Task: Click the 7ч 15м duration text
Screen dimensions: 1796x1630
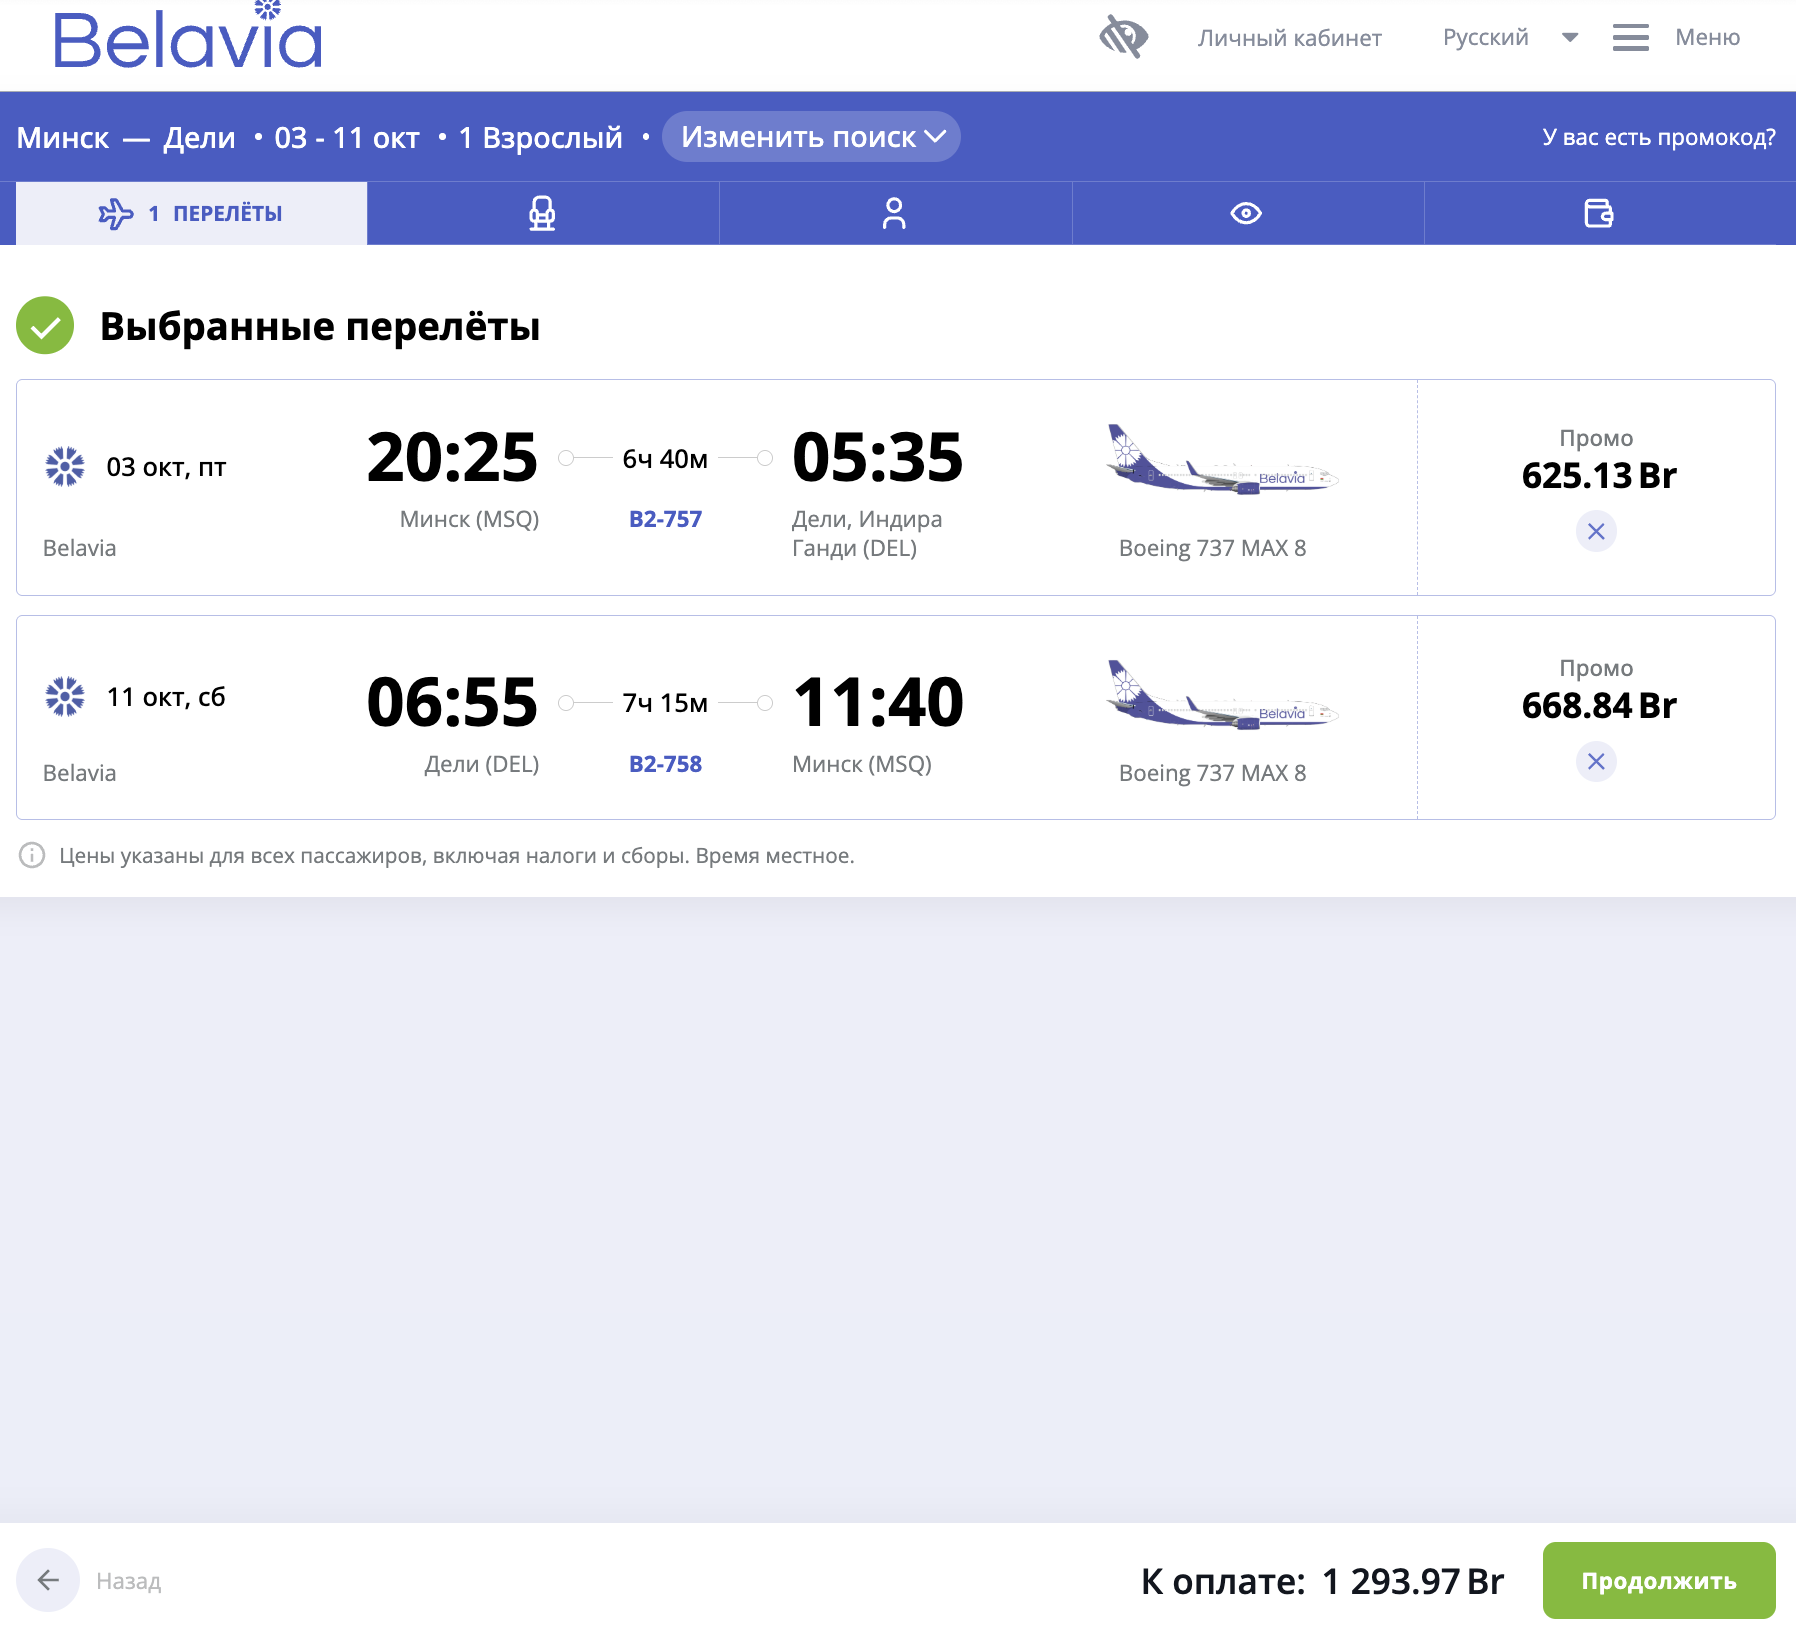Action: (665, 703)
